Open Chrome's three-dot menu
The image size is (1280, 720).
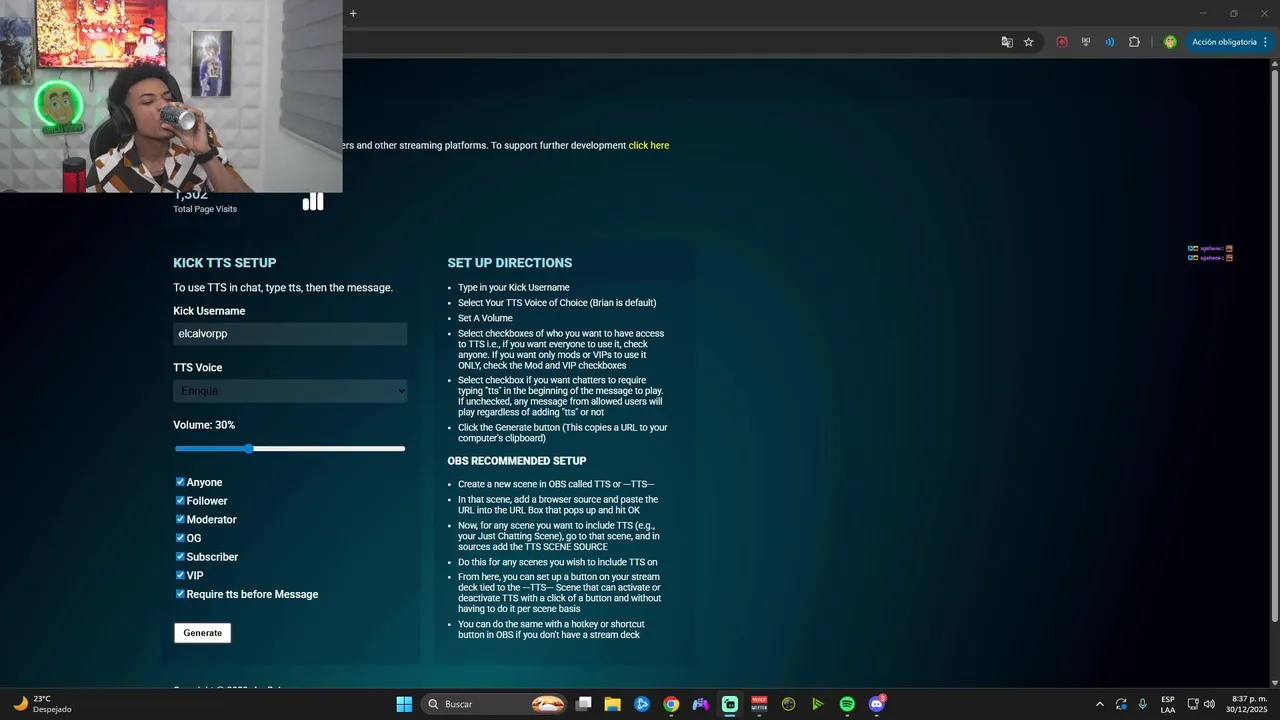[x=1265, y=42]
